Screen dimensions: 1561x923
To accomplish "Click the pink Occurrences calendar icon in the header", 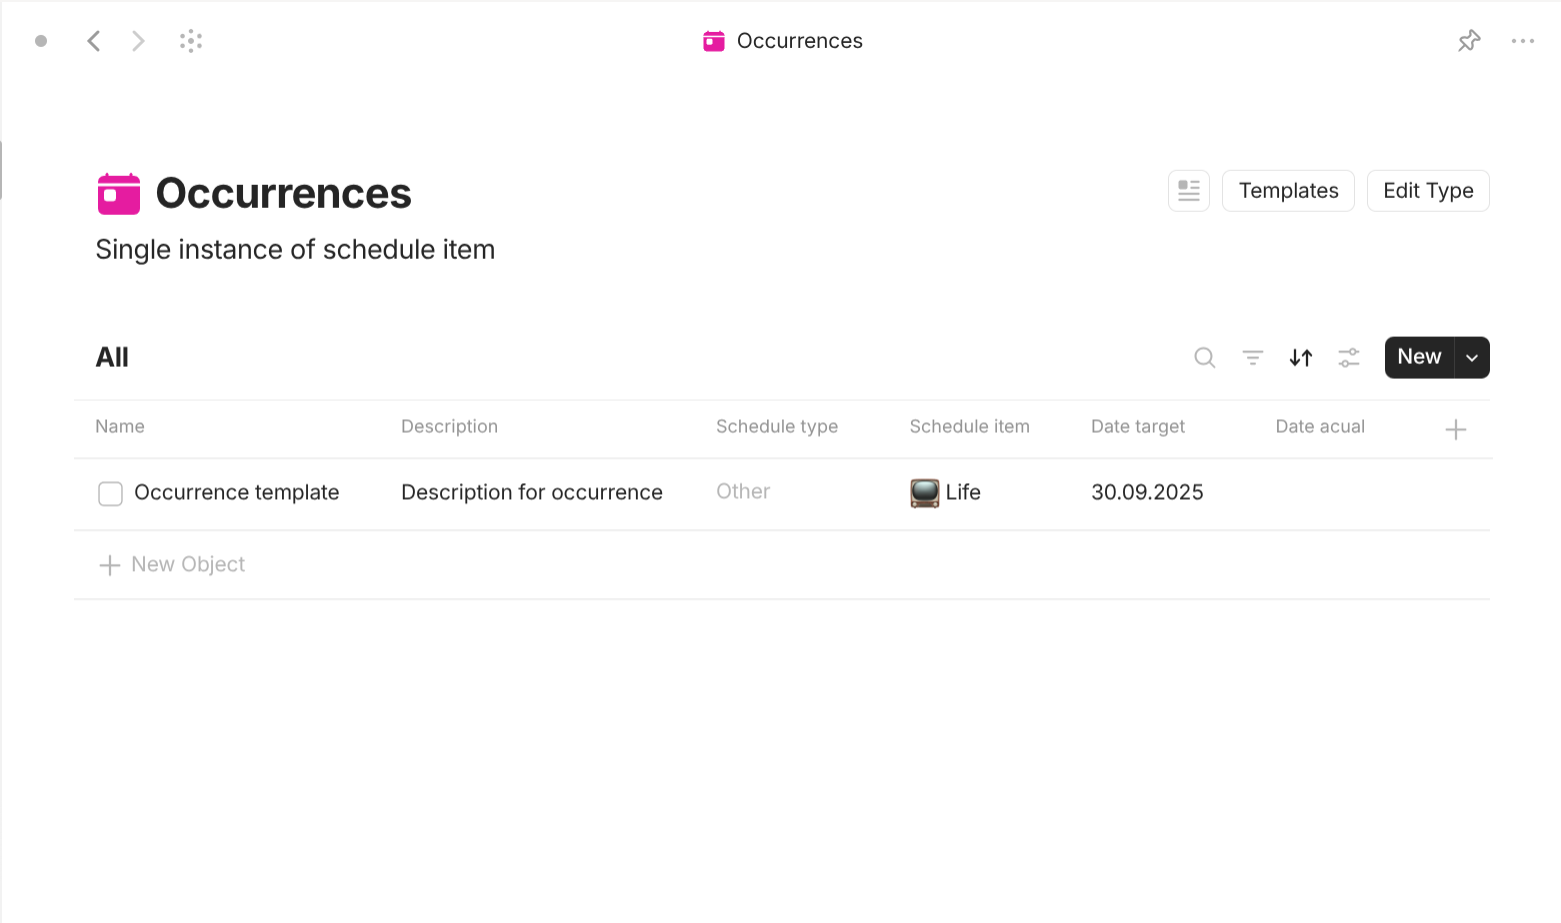I will click(x=714, y=40).
